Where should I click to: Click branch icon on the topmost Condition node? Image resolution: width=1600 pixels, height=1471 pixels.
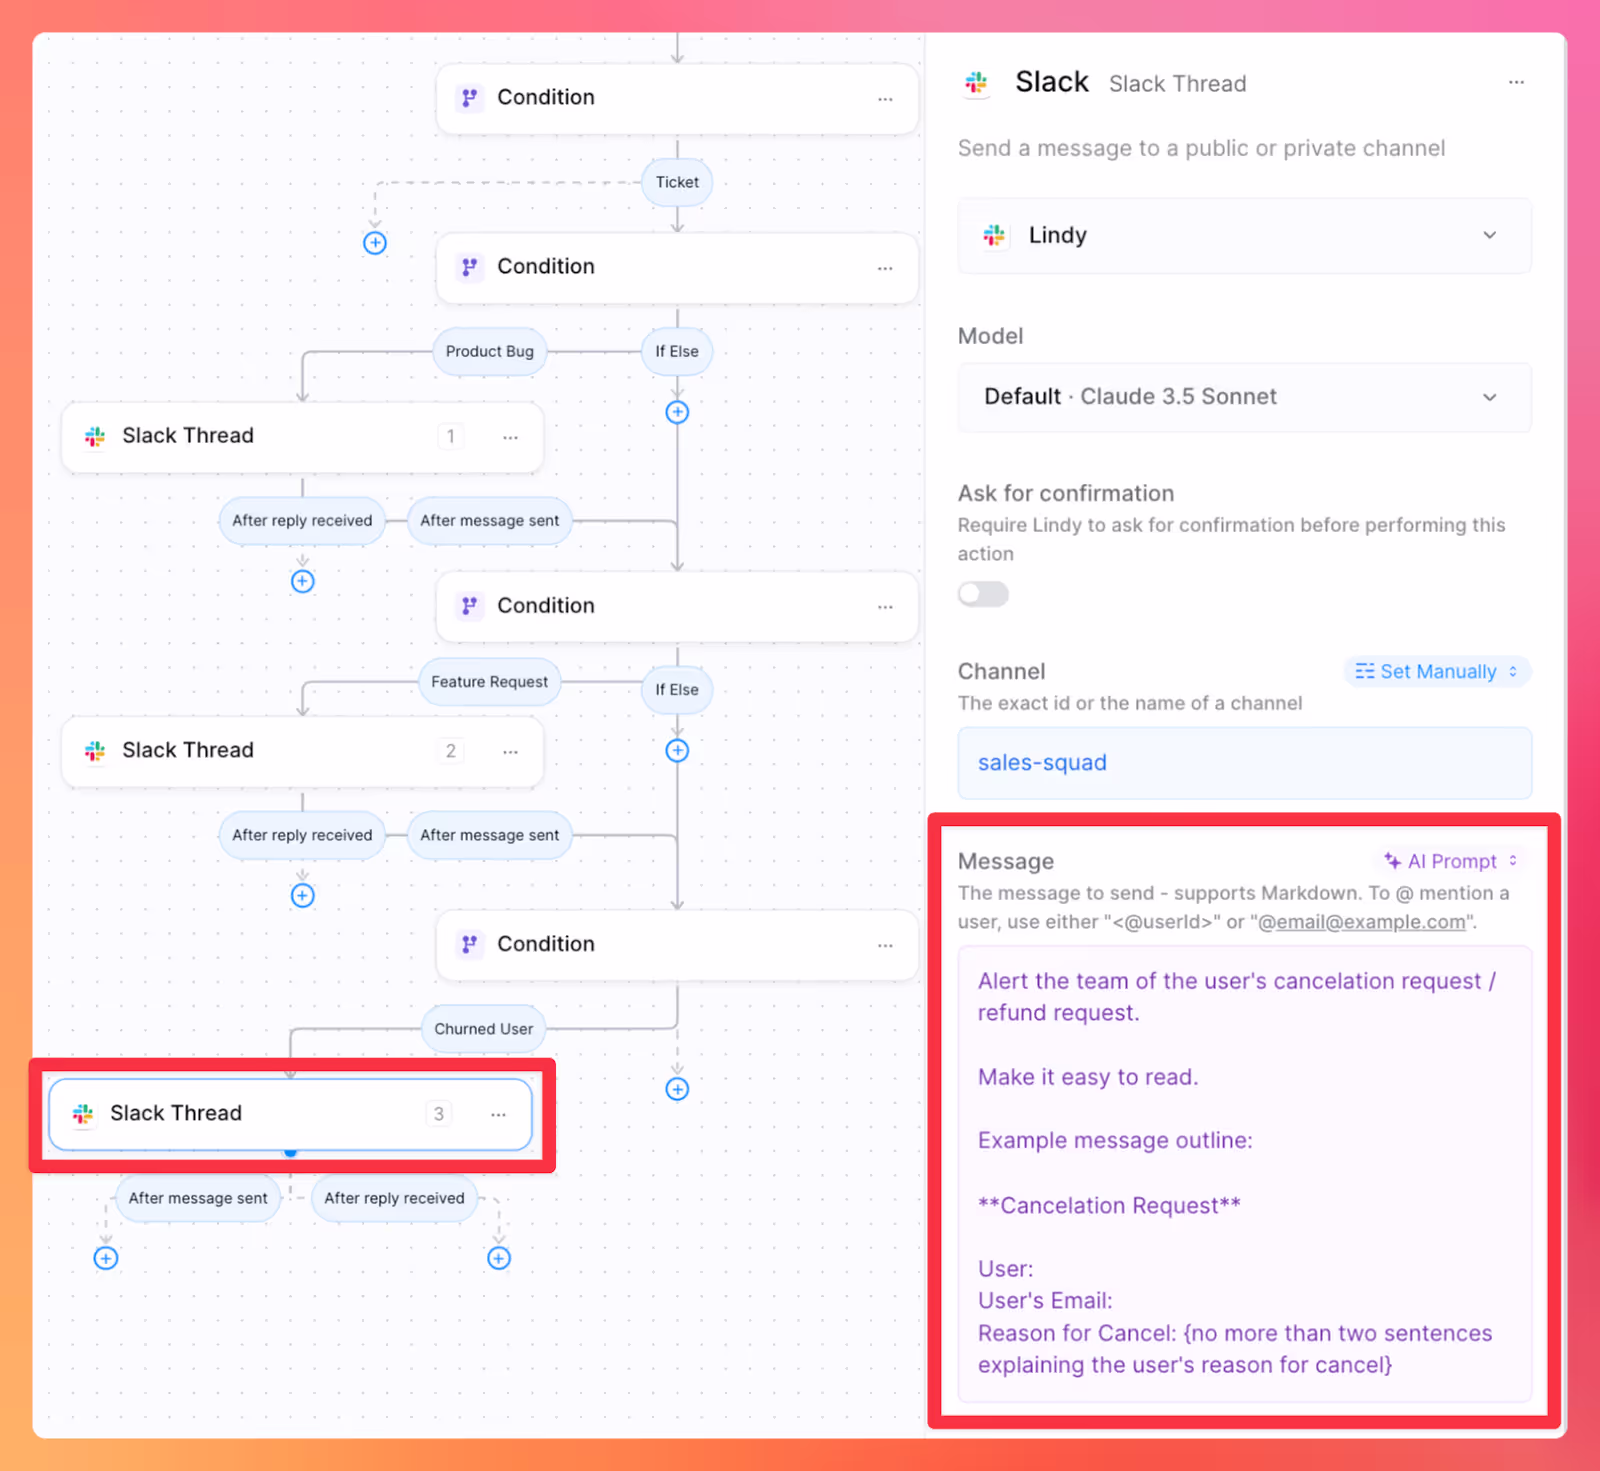tap(469, 97)
